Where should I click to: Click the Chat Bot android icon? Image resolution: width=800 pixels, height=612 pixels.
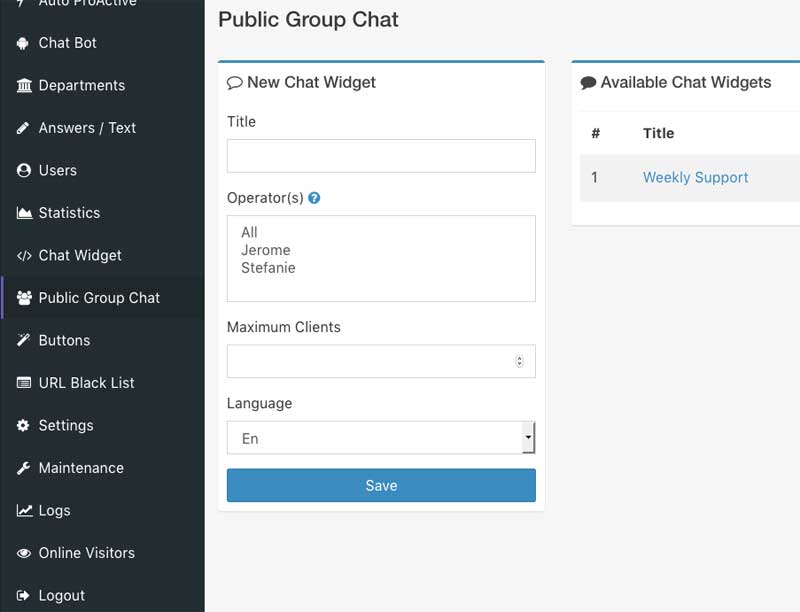(x=24, y=43)
